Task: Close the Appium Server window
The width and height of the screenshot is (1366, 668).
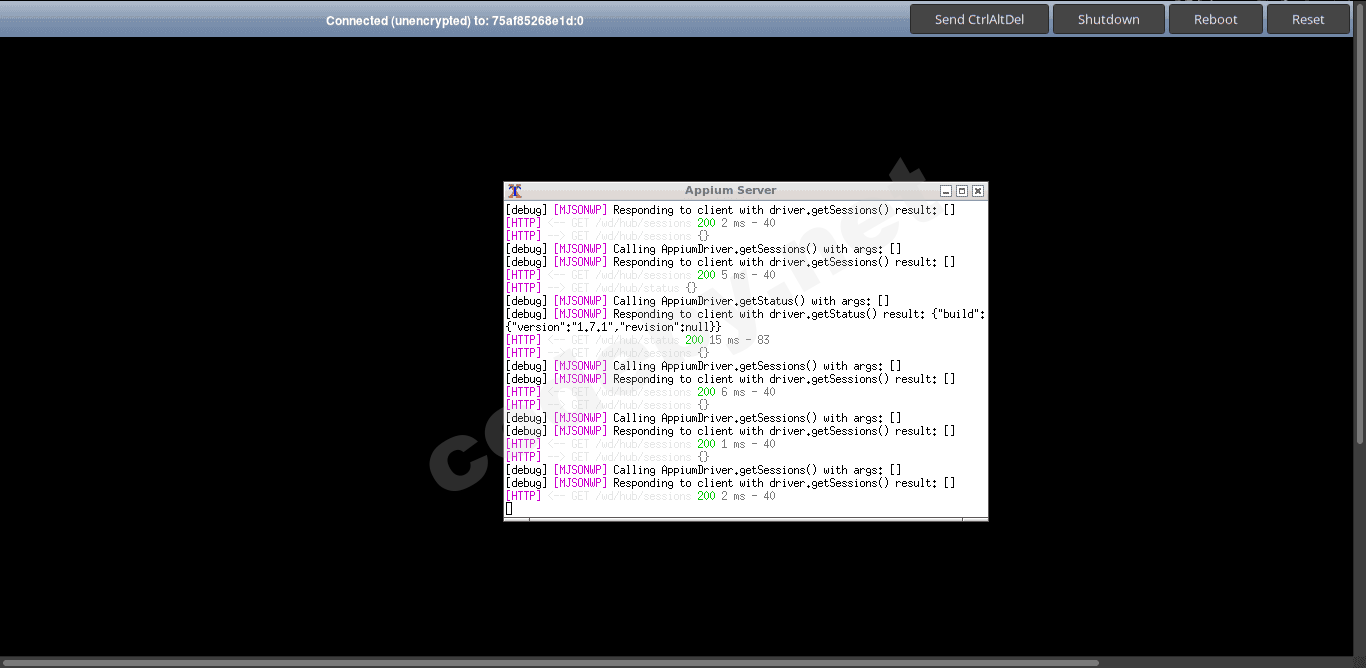Action: tap(978, 191)
